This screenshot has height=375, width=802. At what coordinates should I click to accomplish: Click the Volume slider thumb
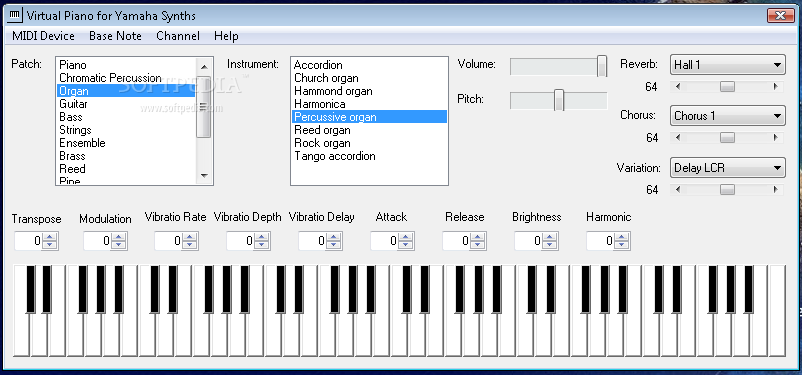click(602, 66)
